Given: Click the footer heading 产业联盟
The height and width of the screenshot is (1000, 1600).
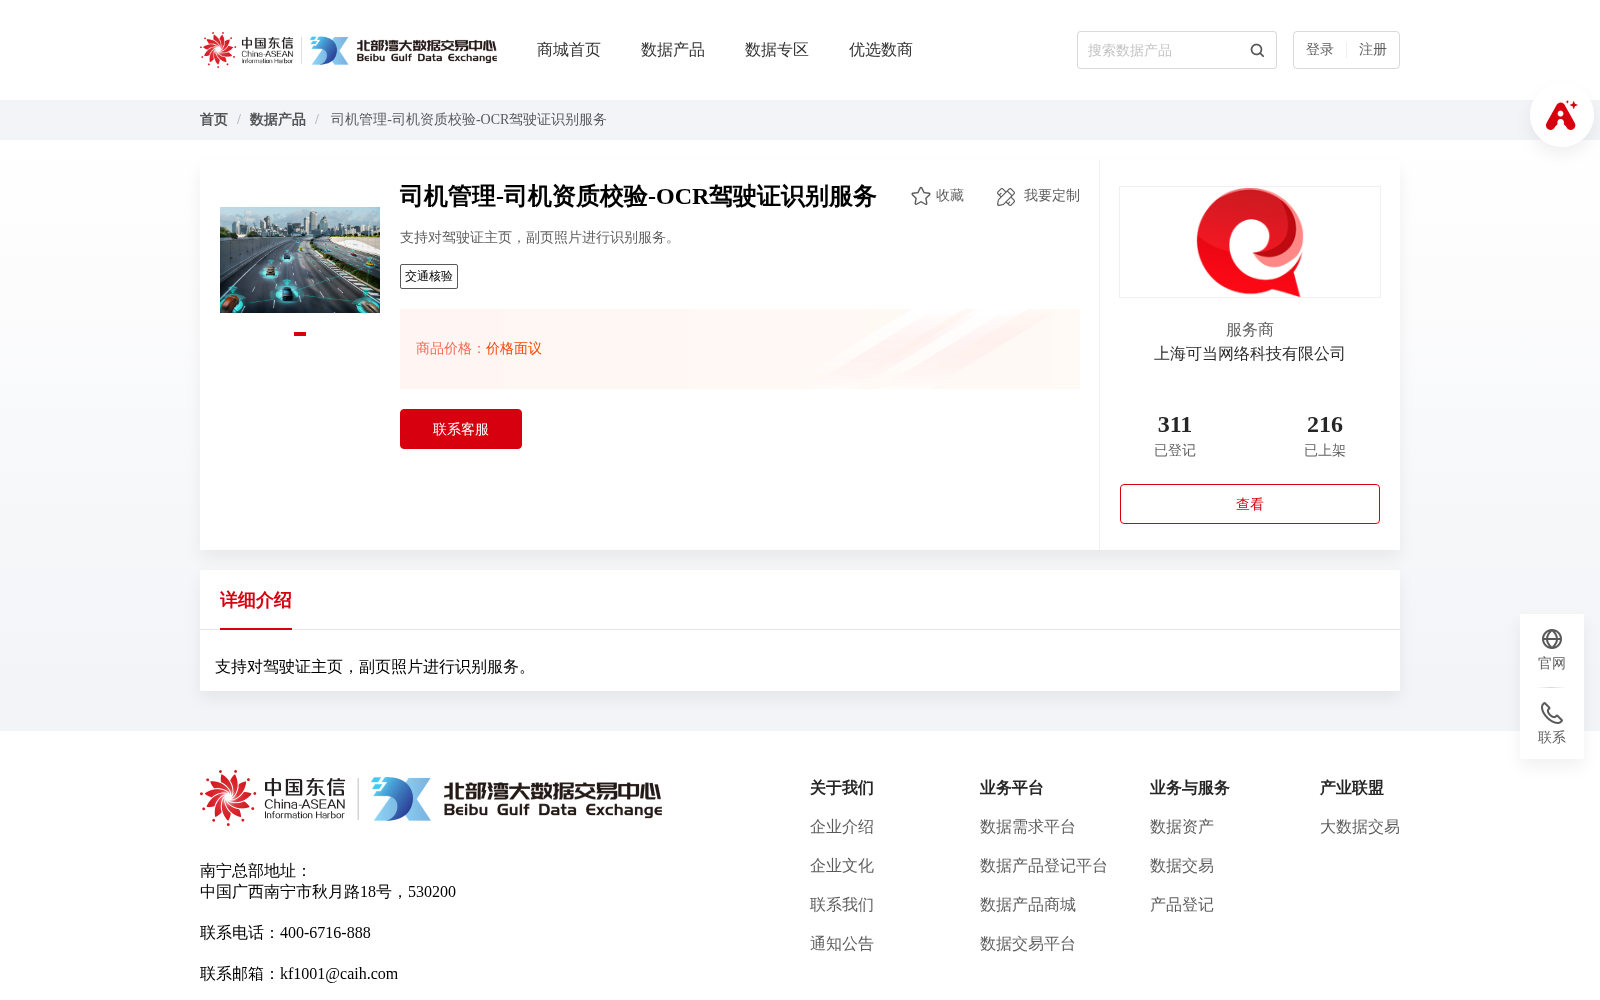Looking at the screenshot, I should 1352,788.
